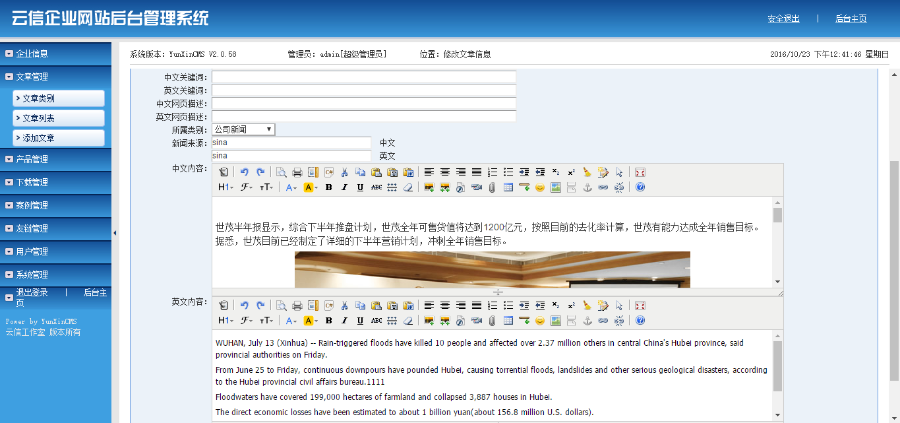The width and height of the screenshot is (900, 423).
Task: Insert table in Chinese content editor
Action: click(x=508, y=187)
